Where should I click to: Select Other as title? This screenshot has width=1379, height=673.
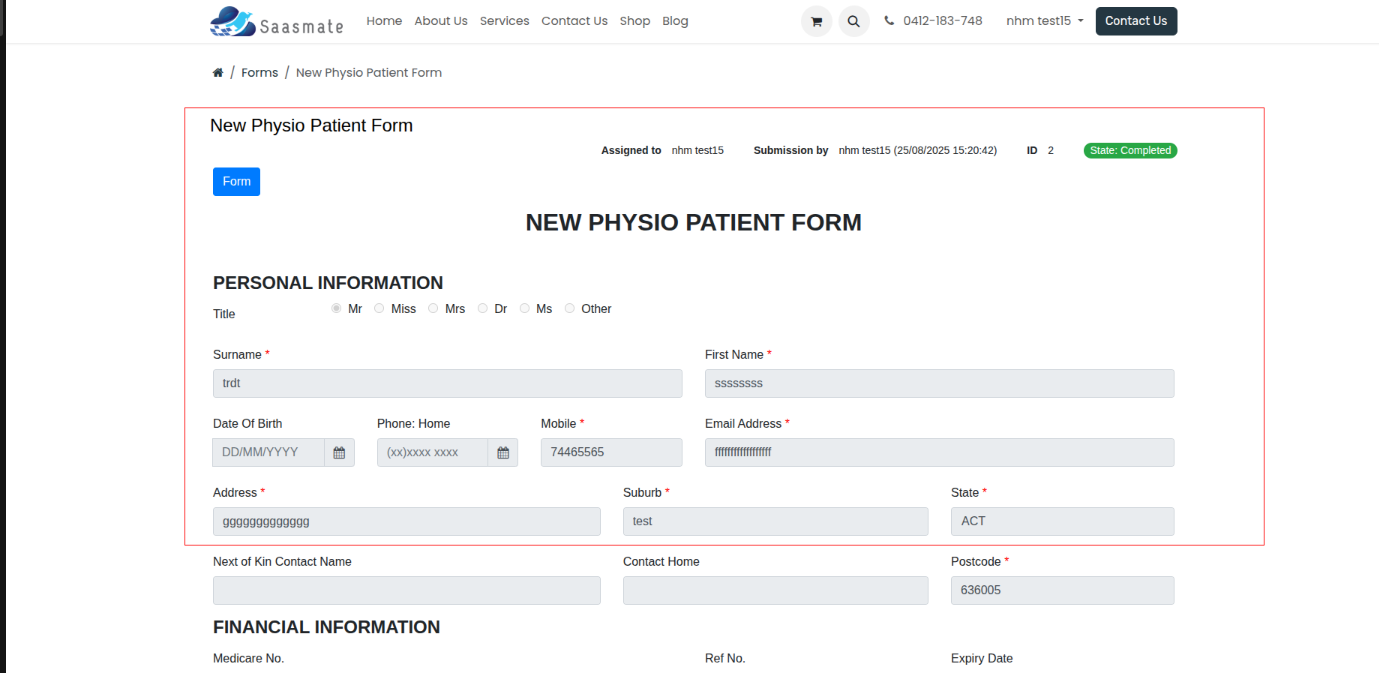click(x=570, y=309)
